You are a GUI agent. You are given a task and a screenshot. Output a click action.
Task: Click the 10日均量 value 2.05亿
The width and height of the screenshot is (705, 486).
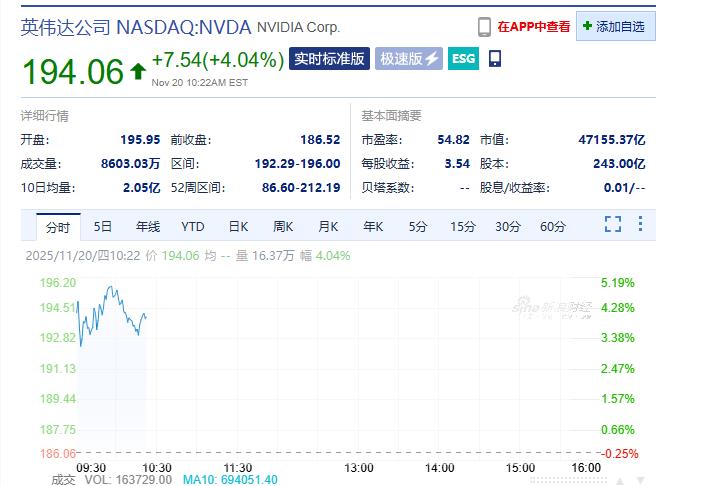click(x=142, y=187)
